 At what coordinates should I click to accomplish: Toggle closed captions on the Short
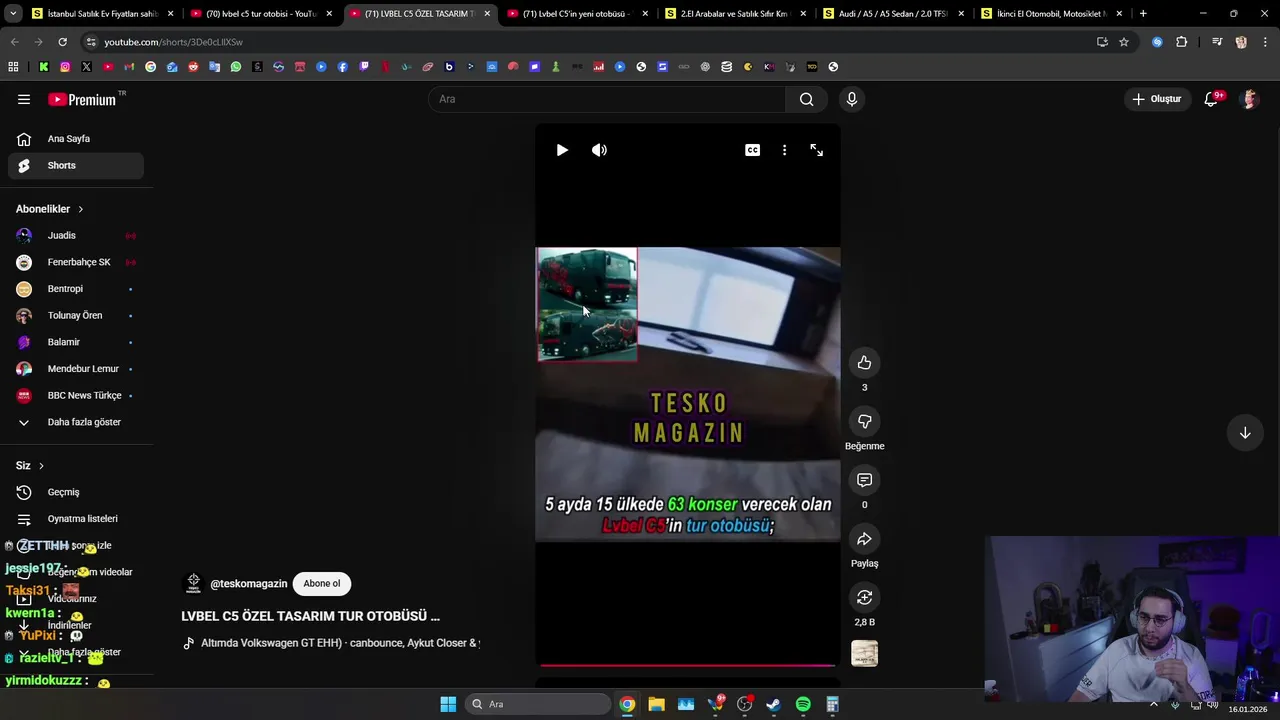752,150
